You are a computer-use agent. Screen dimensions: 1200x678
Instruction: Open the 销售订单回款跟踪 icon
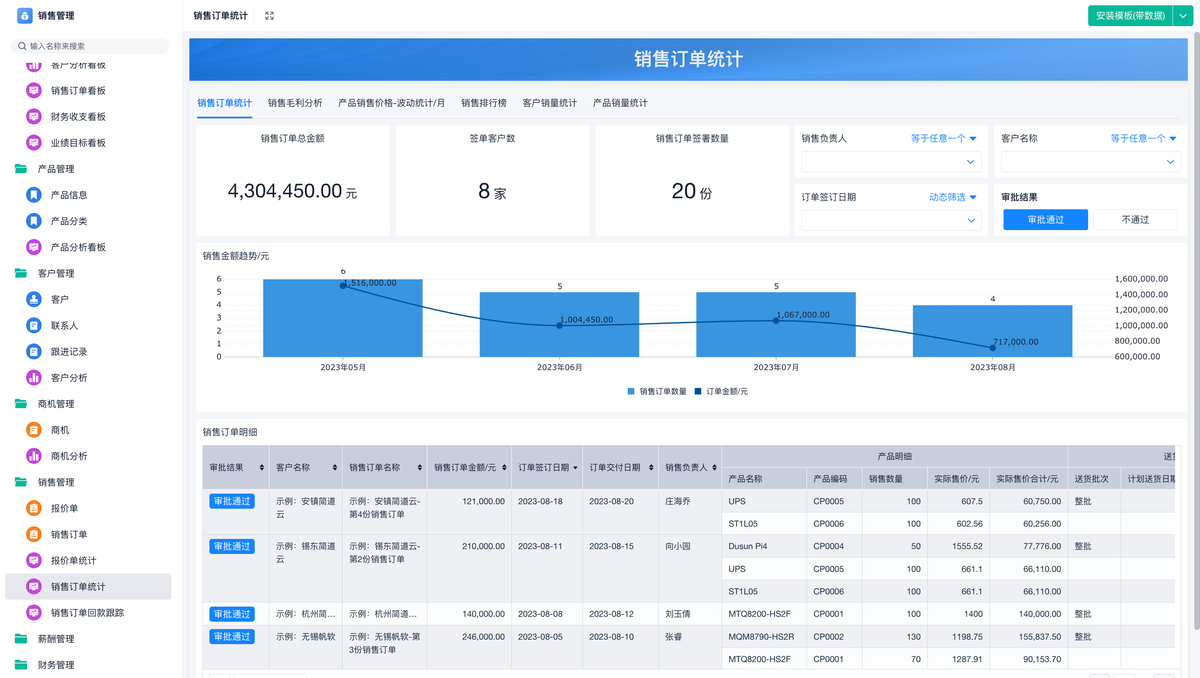tap(34, 612)
